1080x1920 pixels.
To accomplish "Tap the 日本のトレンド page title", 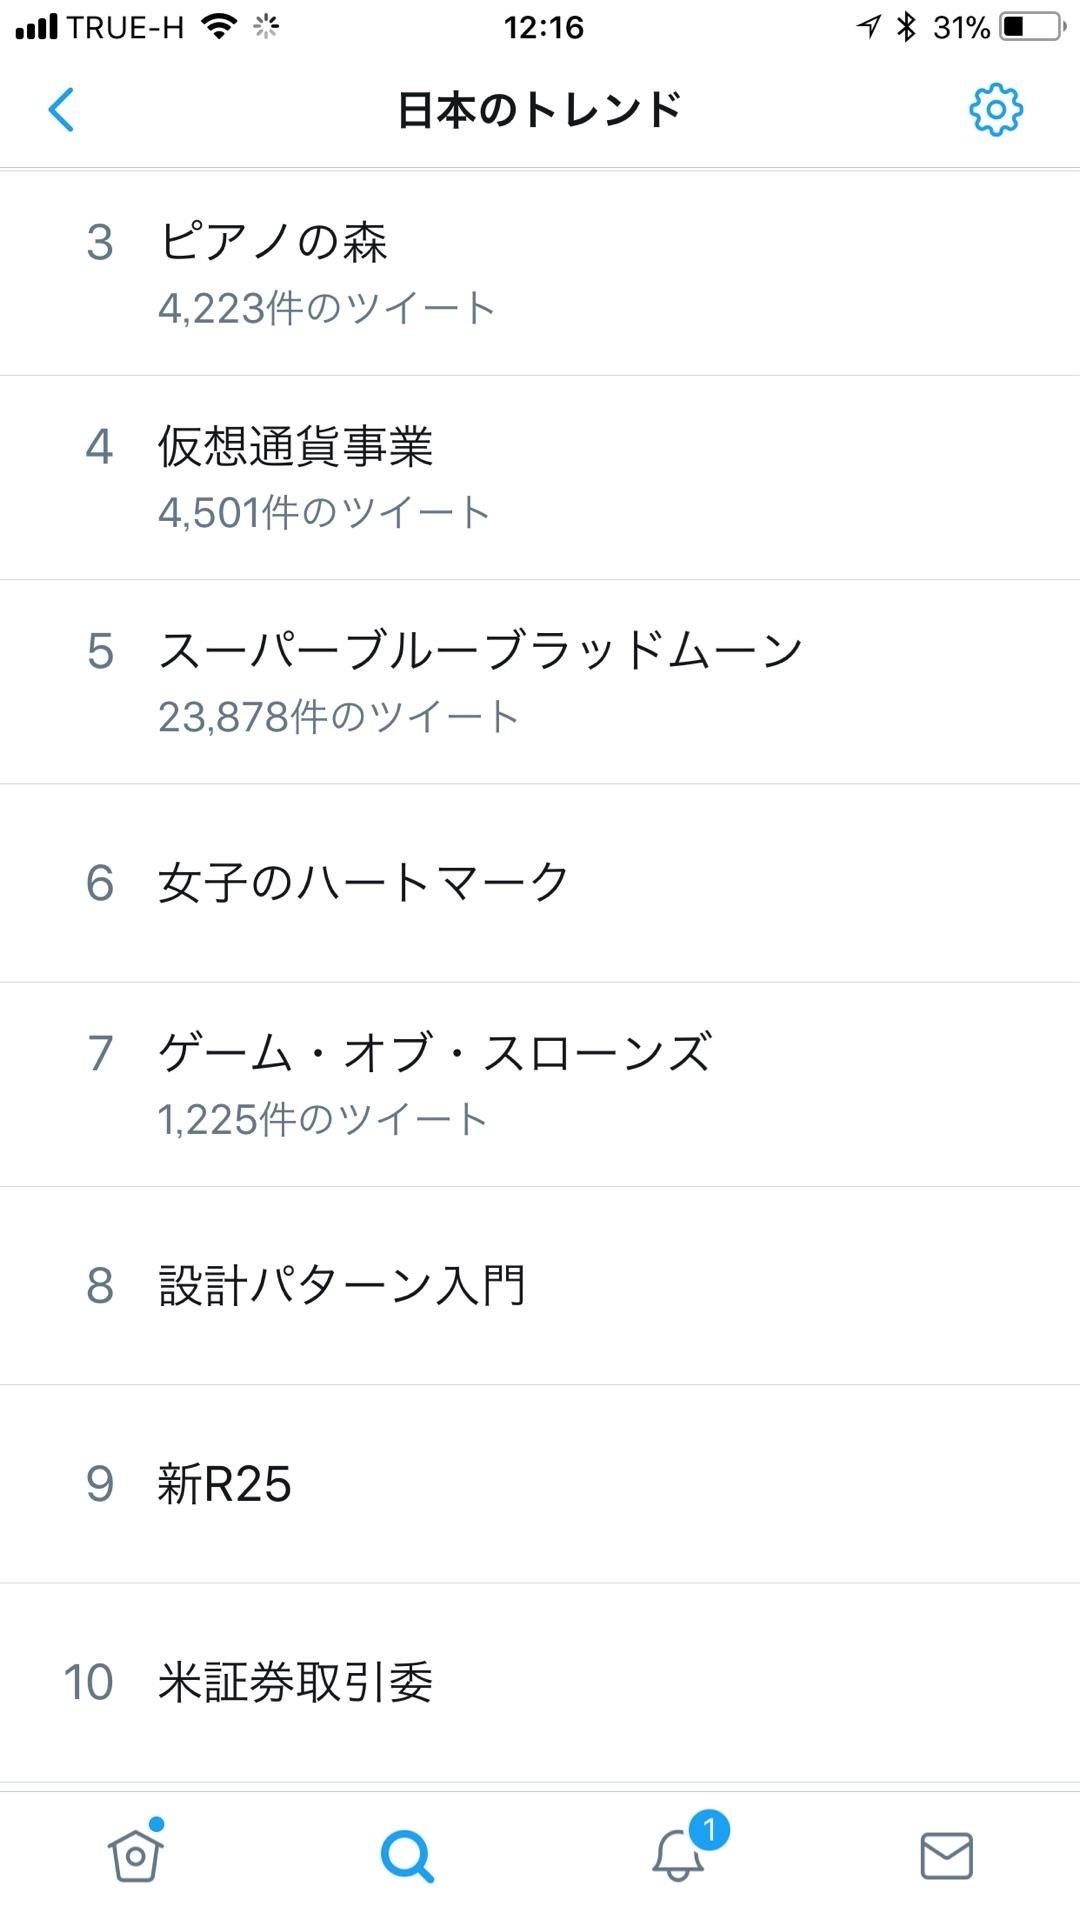I will click(x=539, y=110).
